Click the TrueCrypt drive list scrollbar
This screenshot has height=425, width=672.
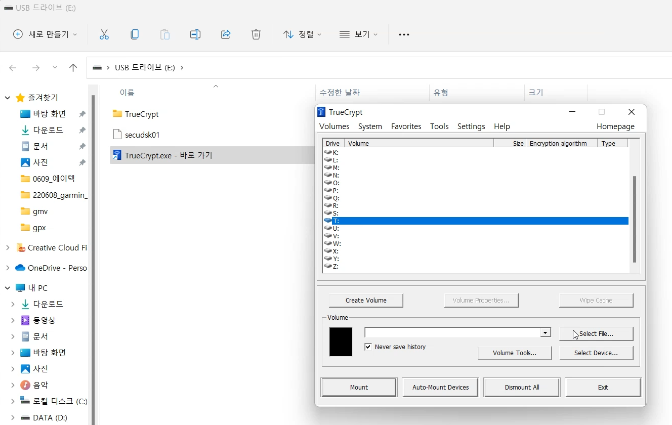click(634, 219)
